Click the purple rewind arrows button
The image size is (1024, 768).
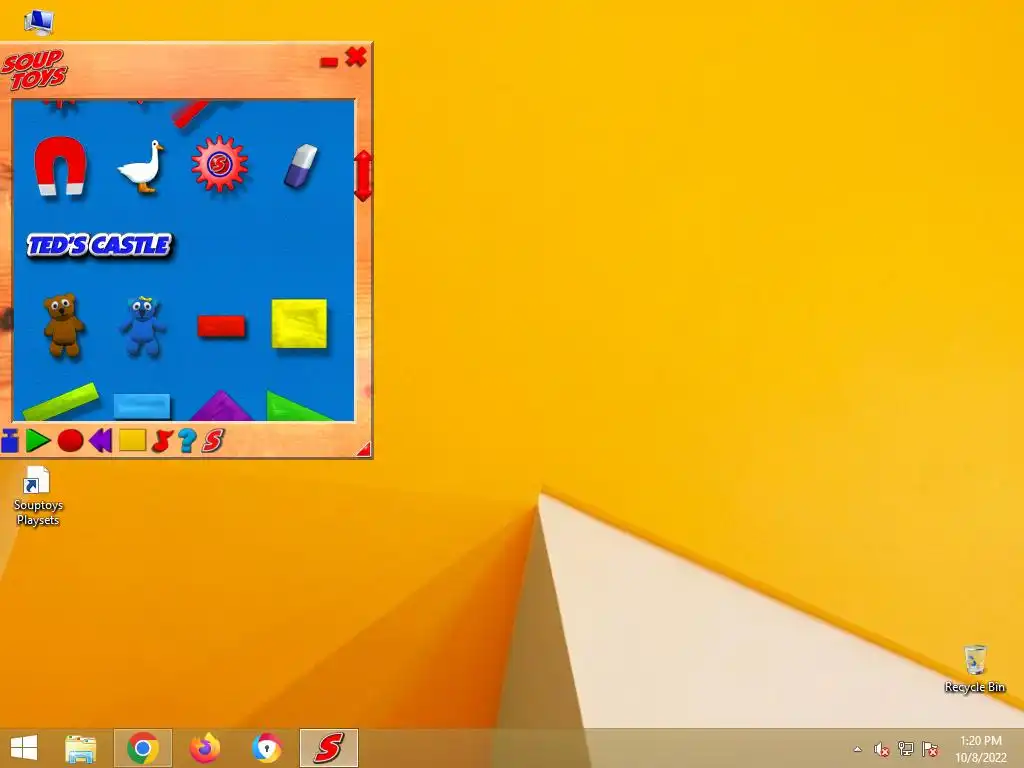click(x=101, y=441)
